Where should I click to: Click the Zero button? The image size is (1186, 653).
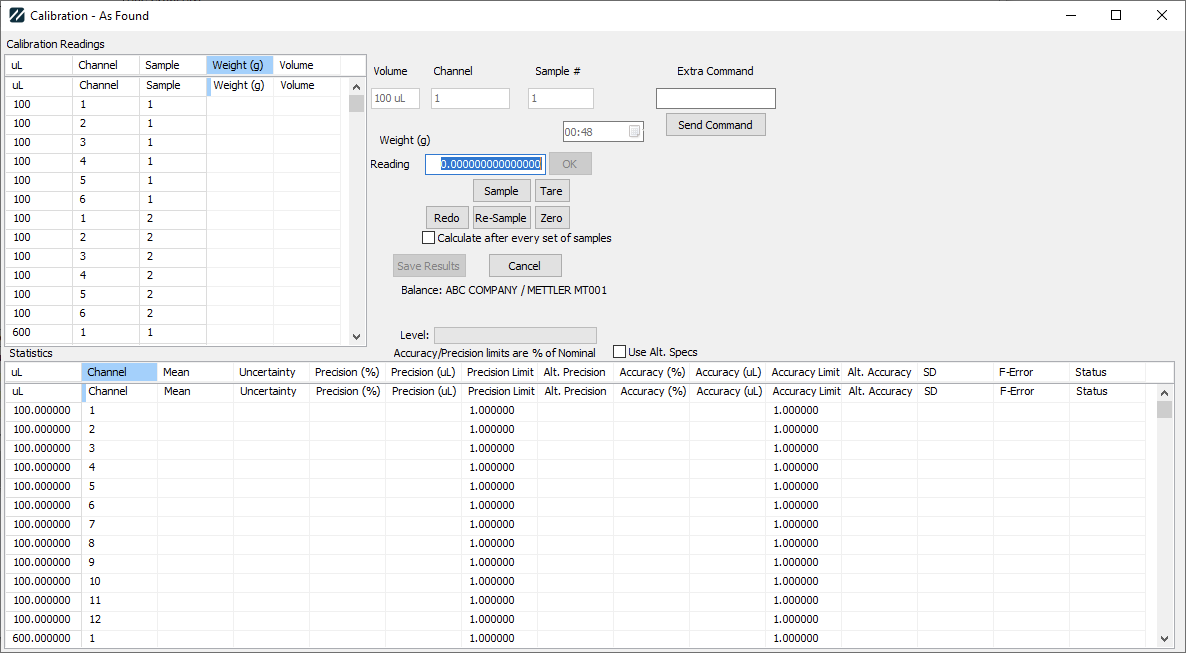click(x=552, y=218)
